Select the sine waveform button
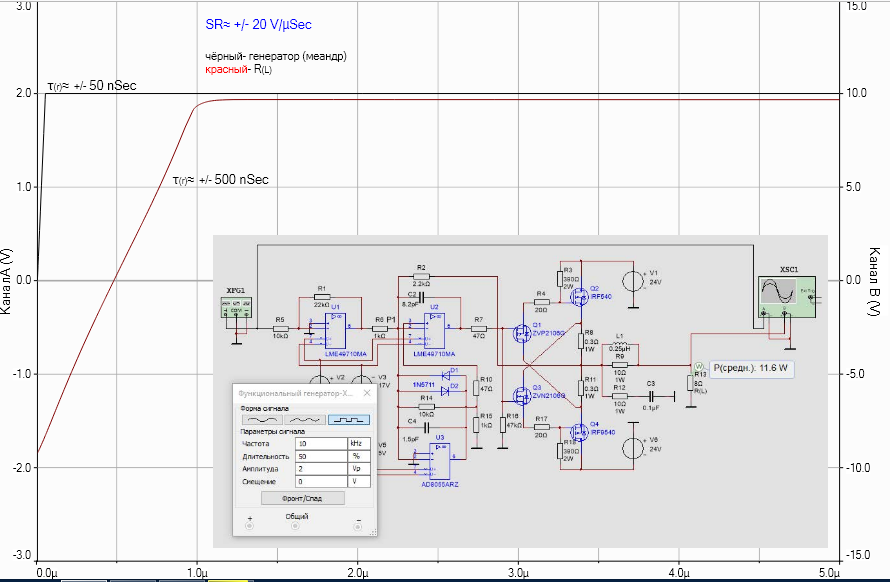This screenshot has width=890, height=582. pyautogui.click(x=262, y=420)
